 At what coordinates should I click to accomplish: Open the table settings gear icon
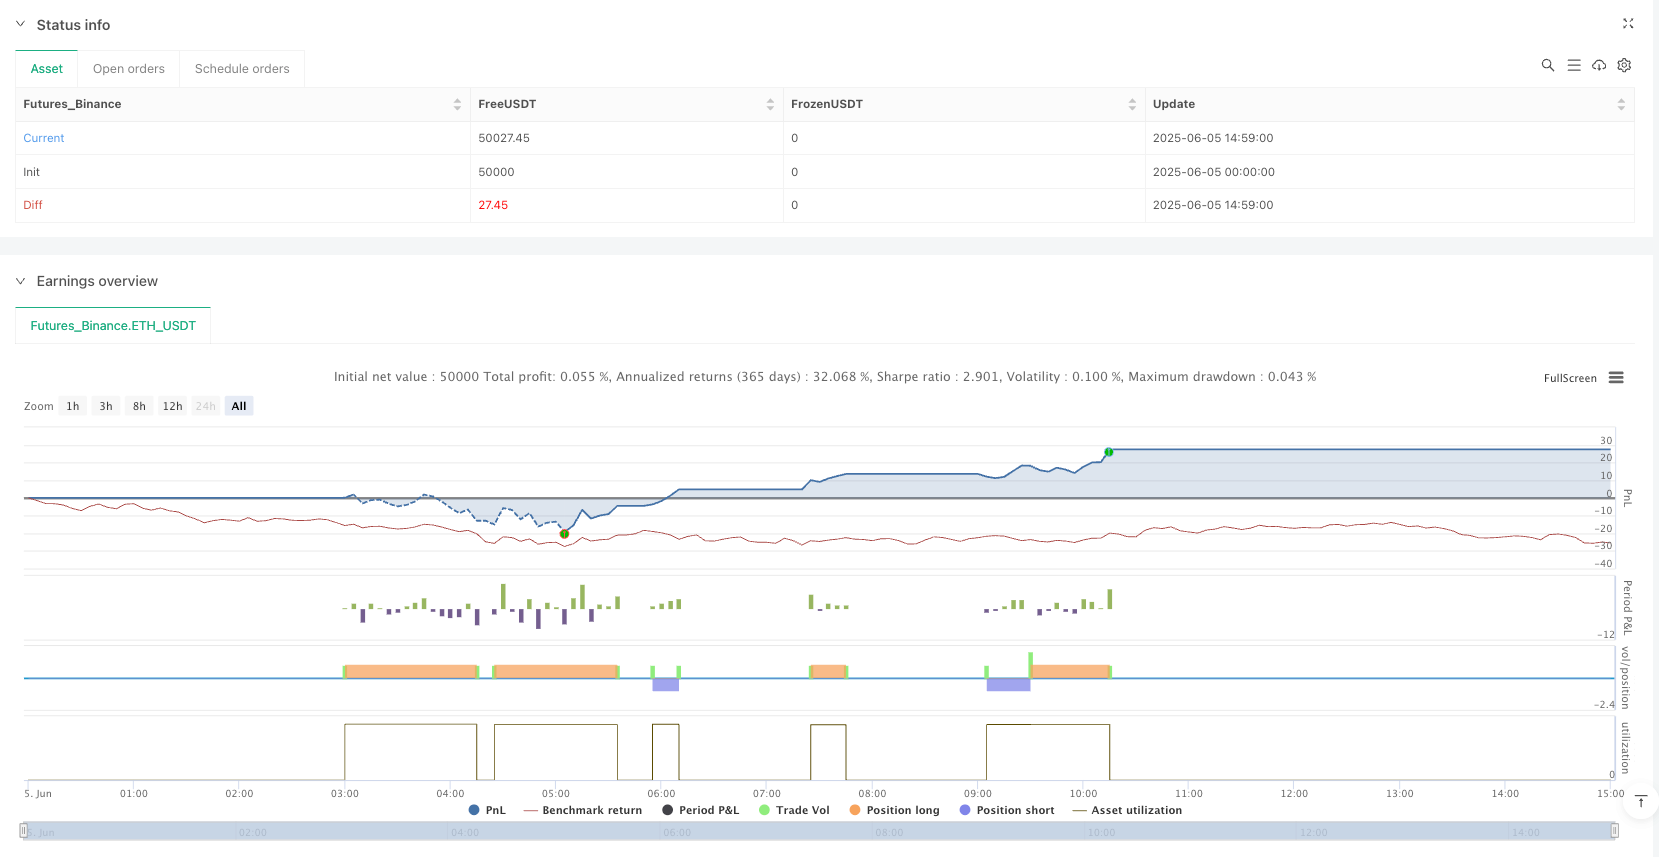[x=1624, y=65]
